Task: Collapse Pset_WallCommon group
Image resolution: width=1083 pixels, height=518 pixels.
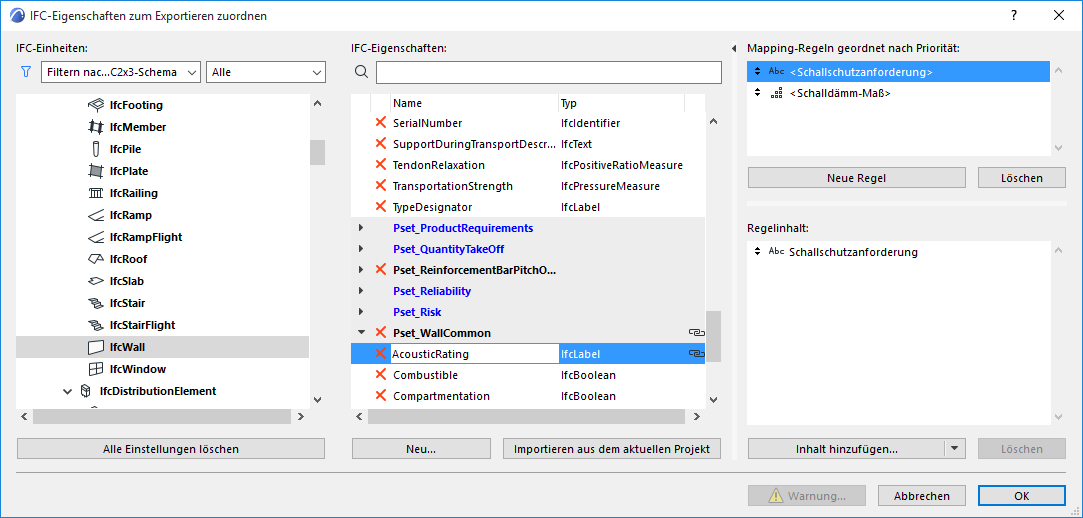Action: click(x=361, y=333)
